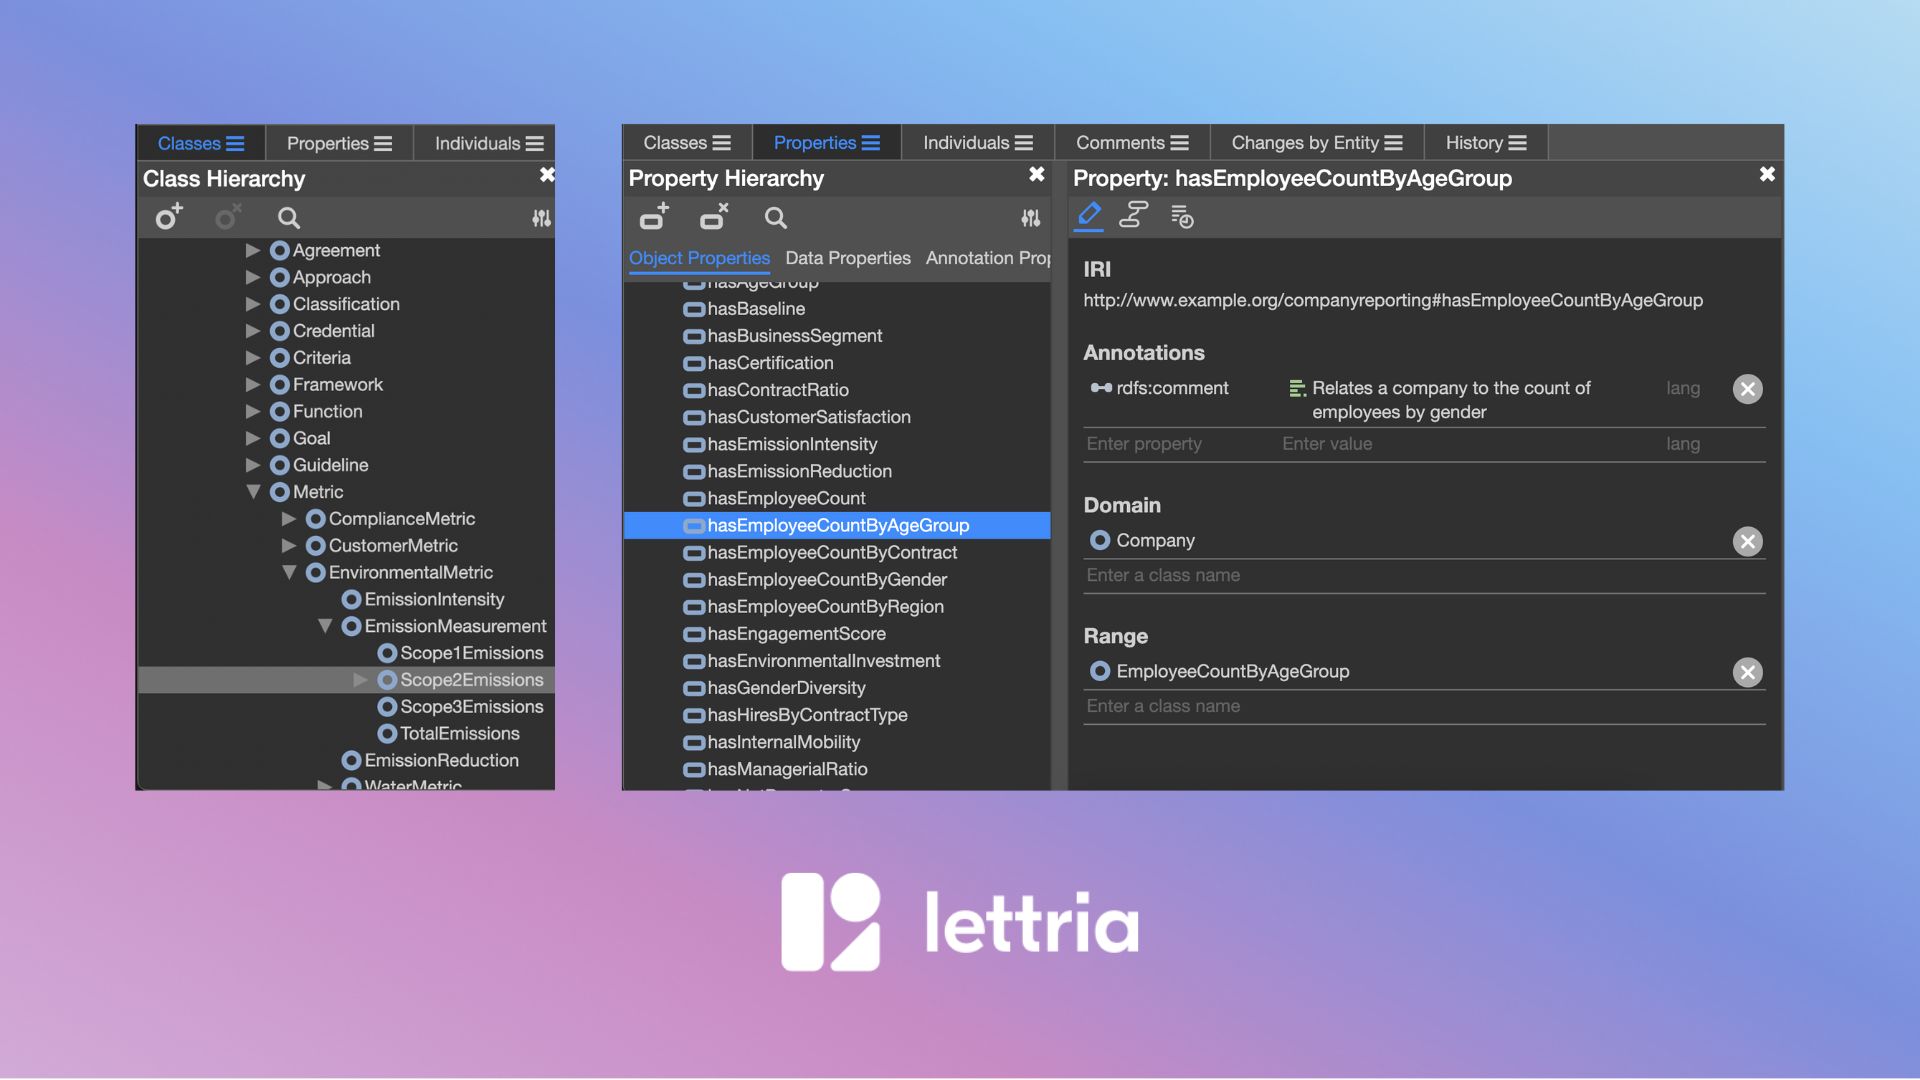The height and width of the screenshot is (1080, 1920).
Task: Click the search icon in Property Hierarchy
Action: (x=775, y=218)
